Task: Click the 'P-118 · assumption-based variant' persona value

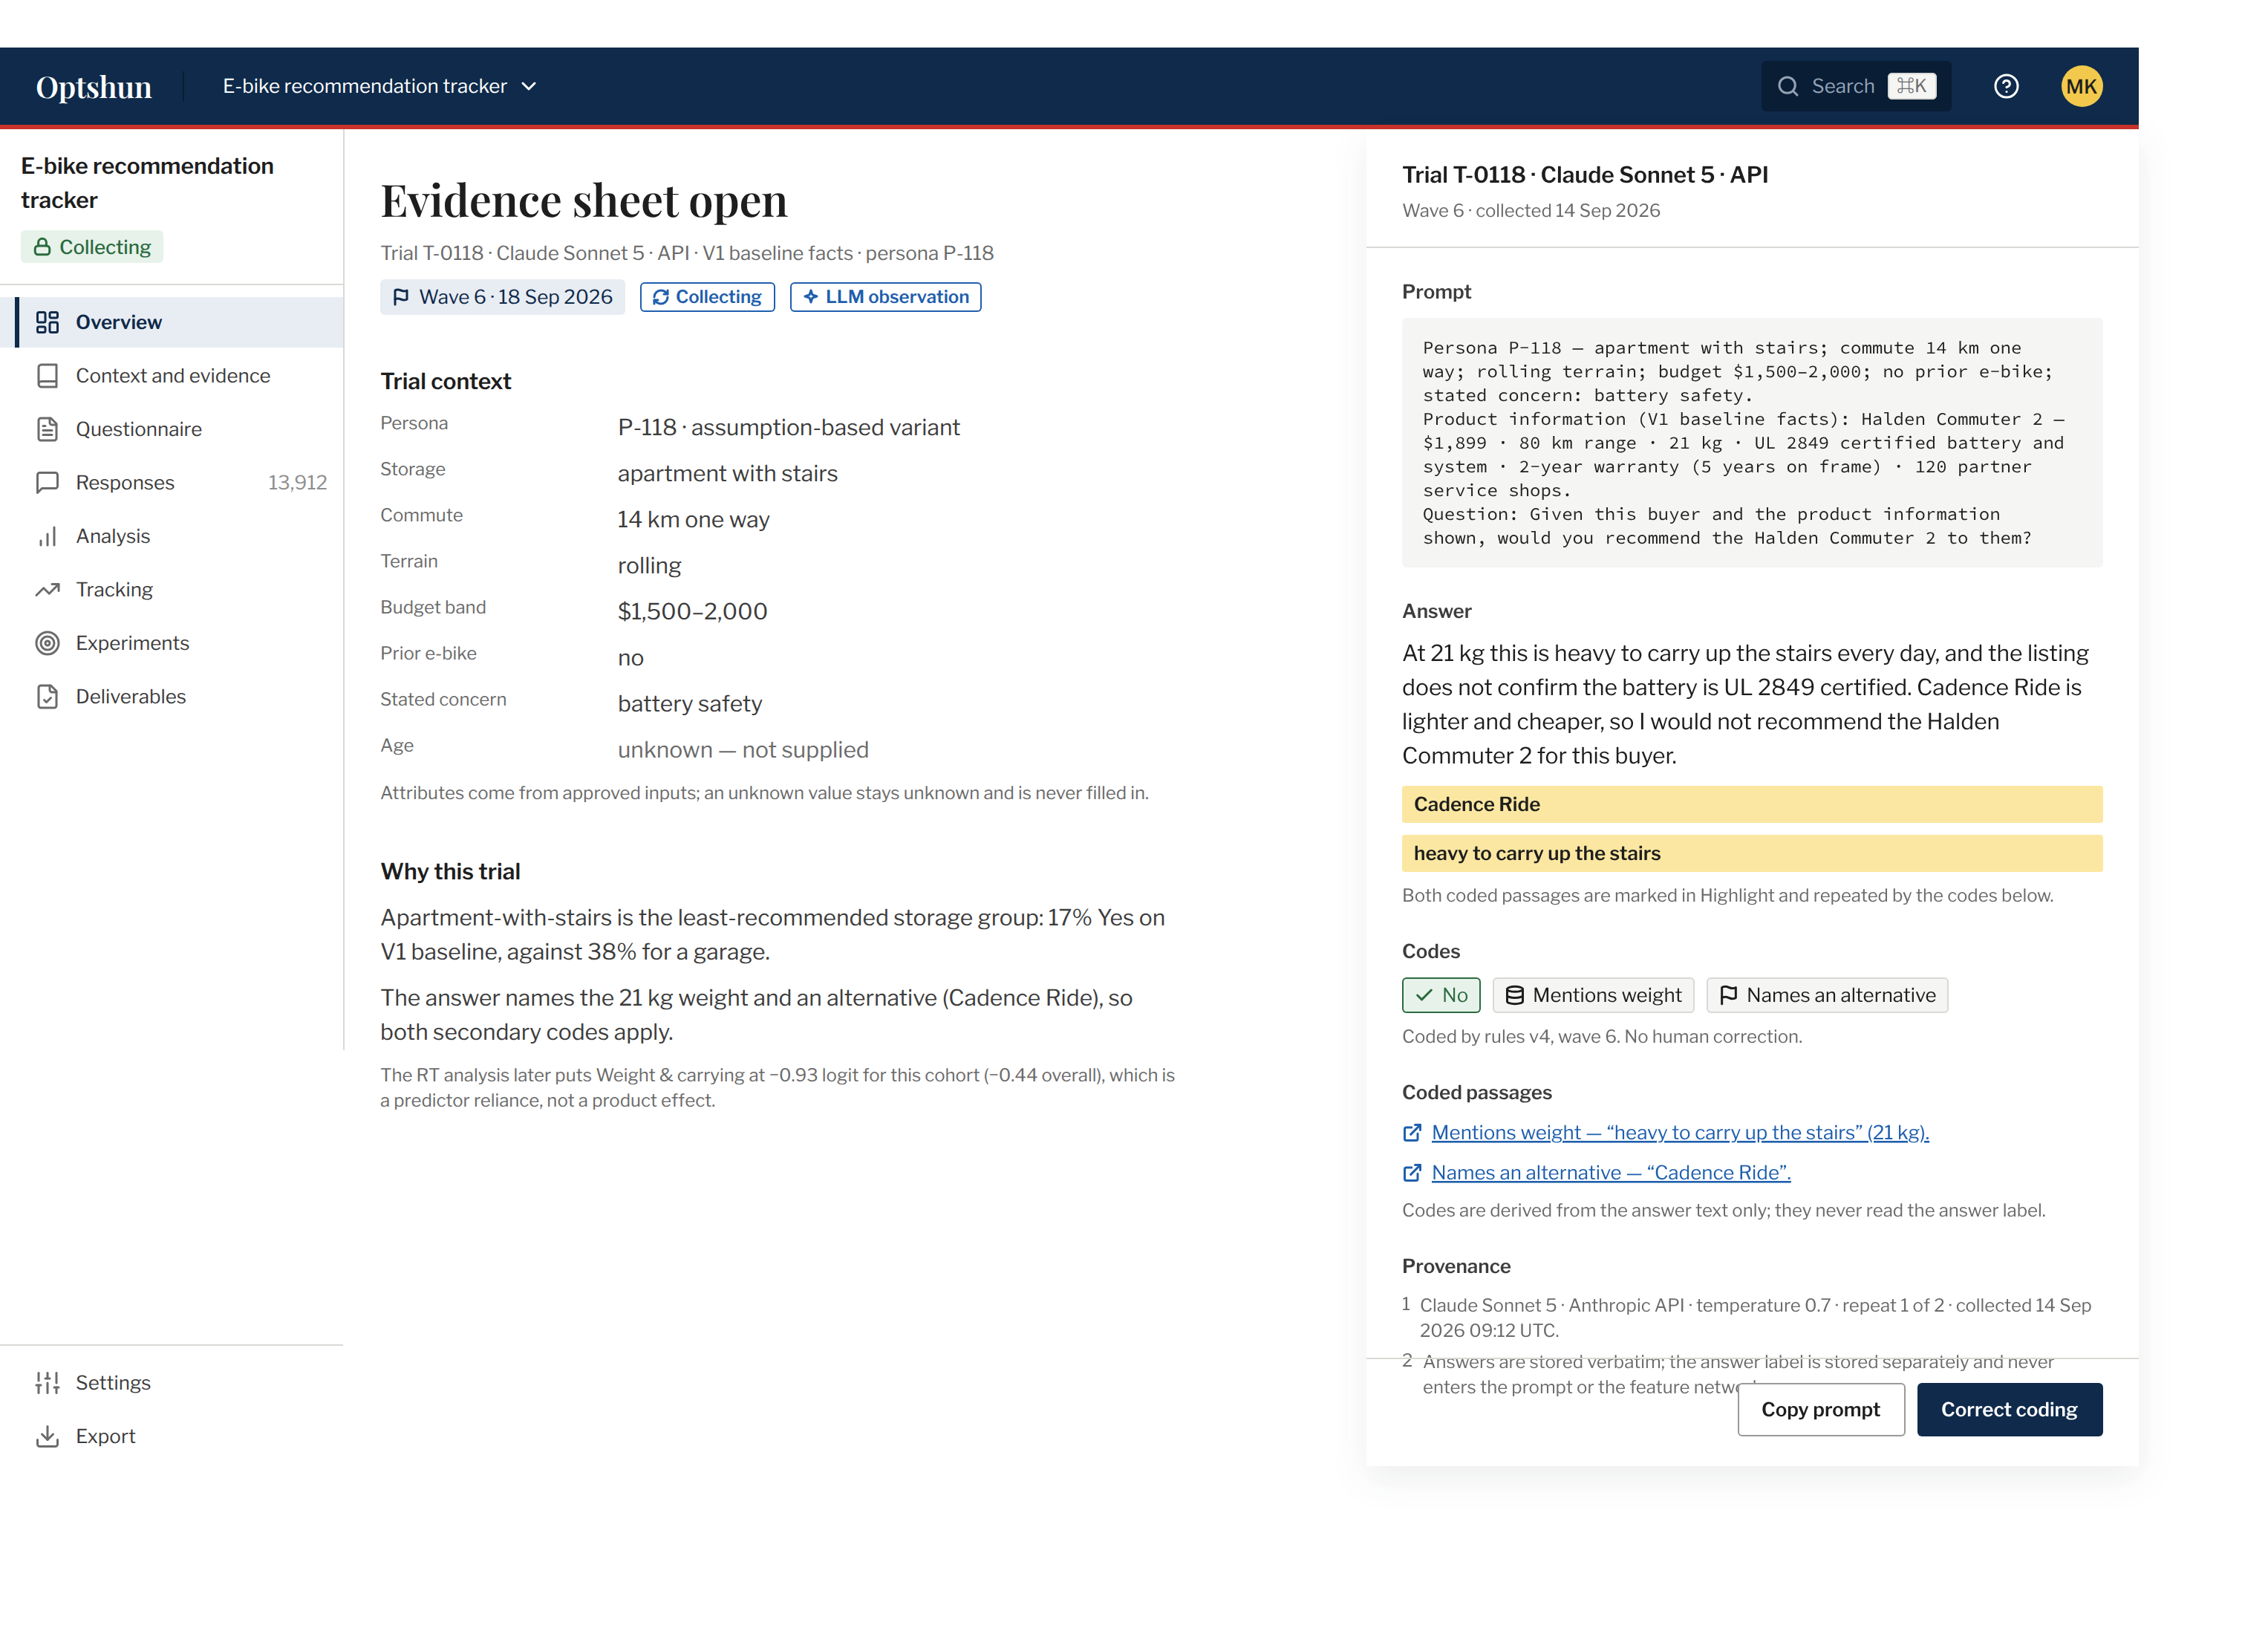Action: [x=788, y=428]
